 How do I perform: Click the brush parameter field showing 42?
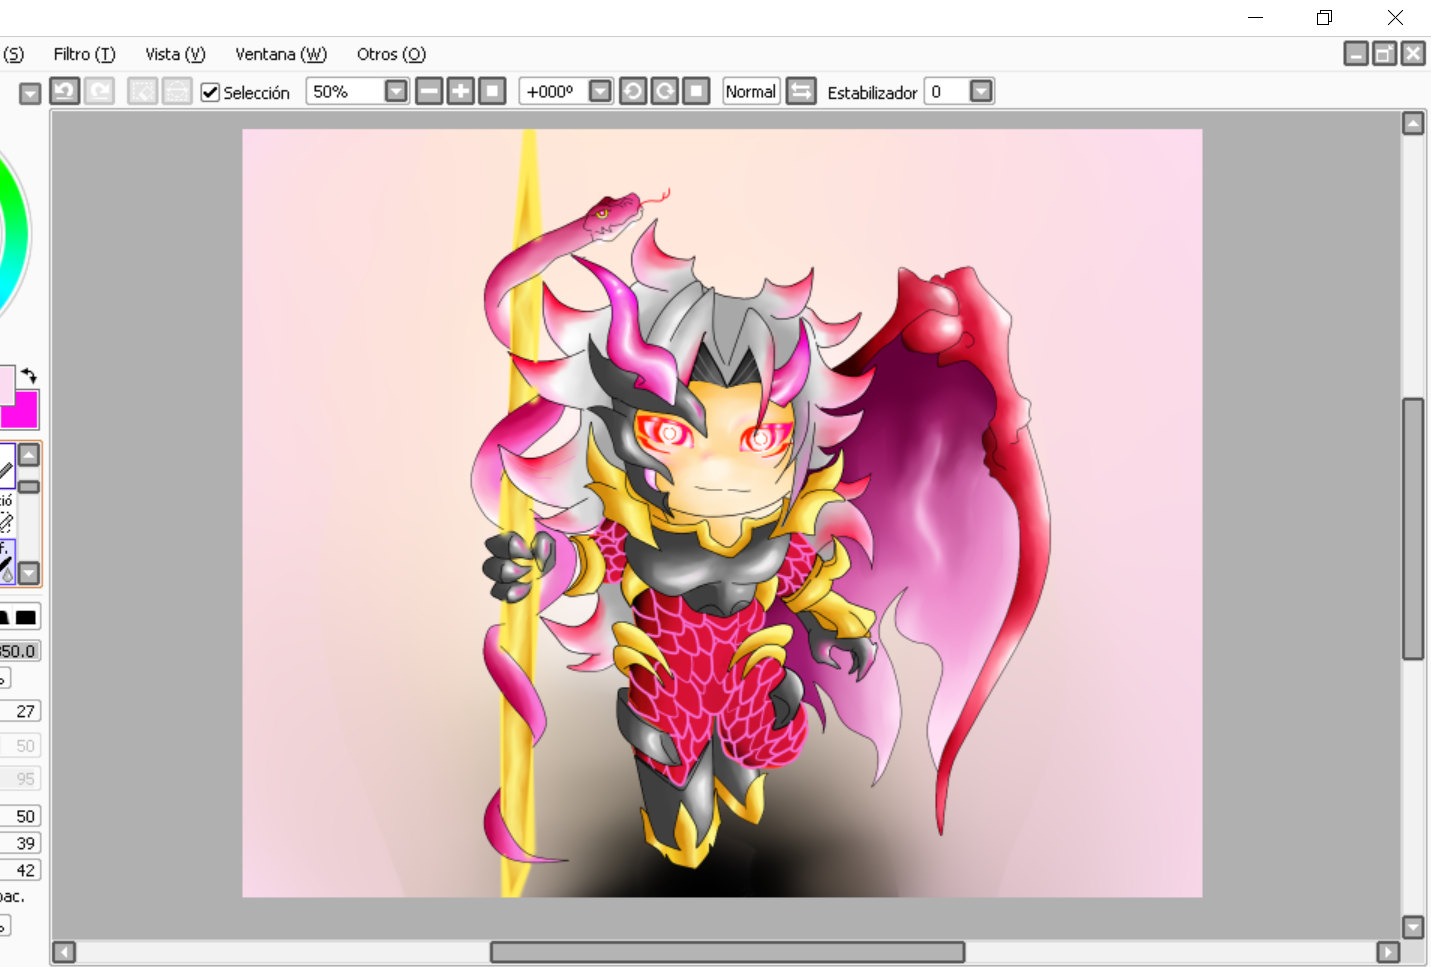[20, 870]
